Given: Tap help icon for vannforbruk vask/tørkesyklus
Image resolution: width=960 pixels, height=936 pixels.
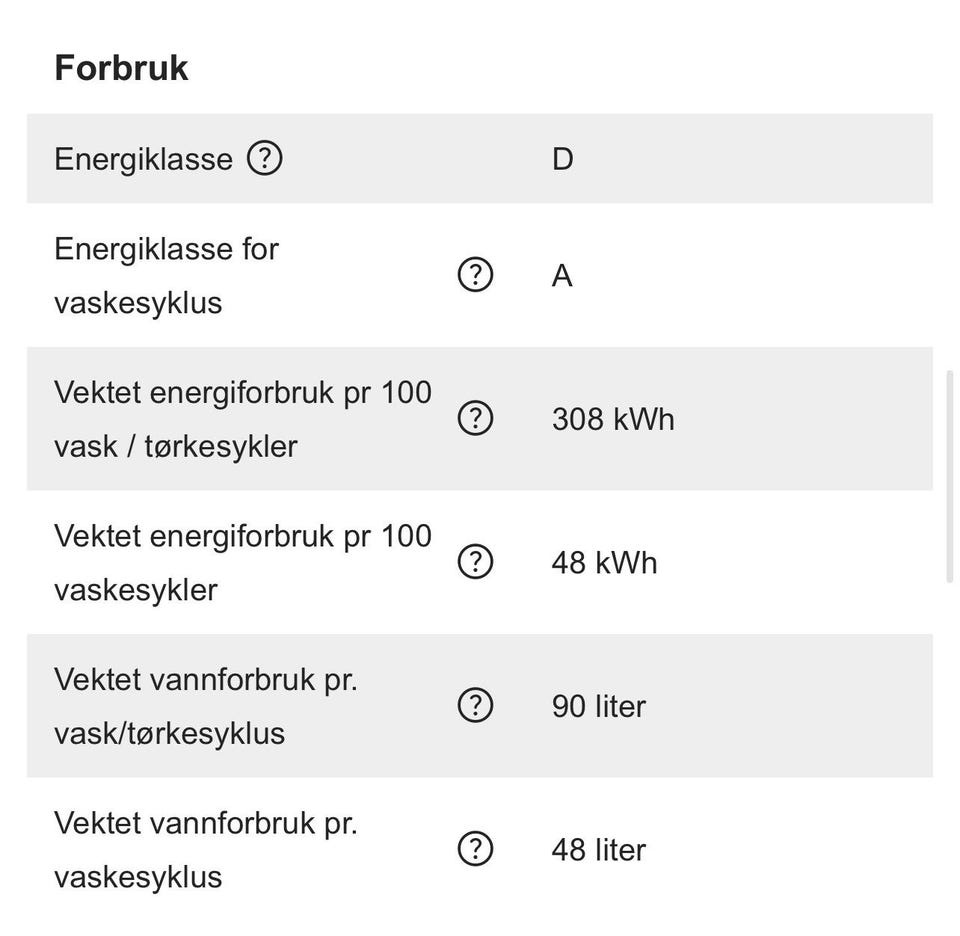Looking at the screenshot, I should coord(475,706).
